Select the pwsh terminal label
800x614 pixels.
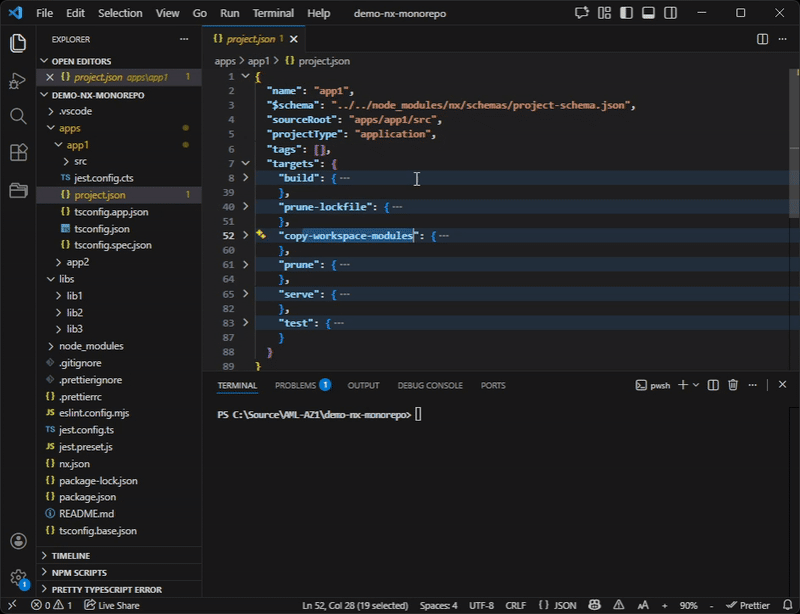point(653,385)
